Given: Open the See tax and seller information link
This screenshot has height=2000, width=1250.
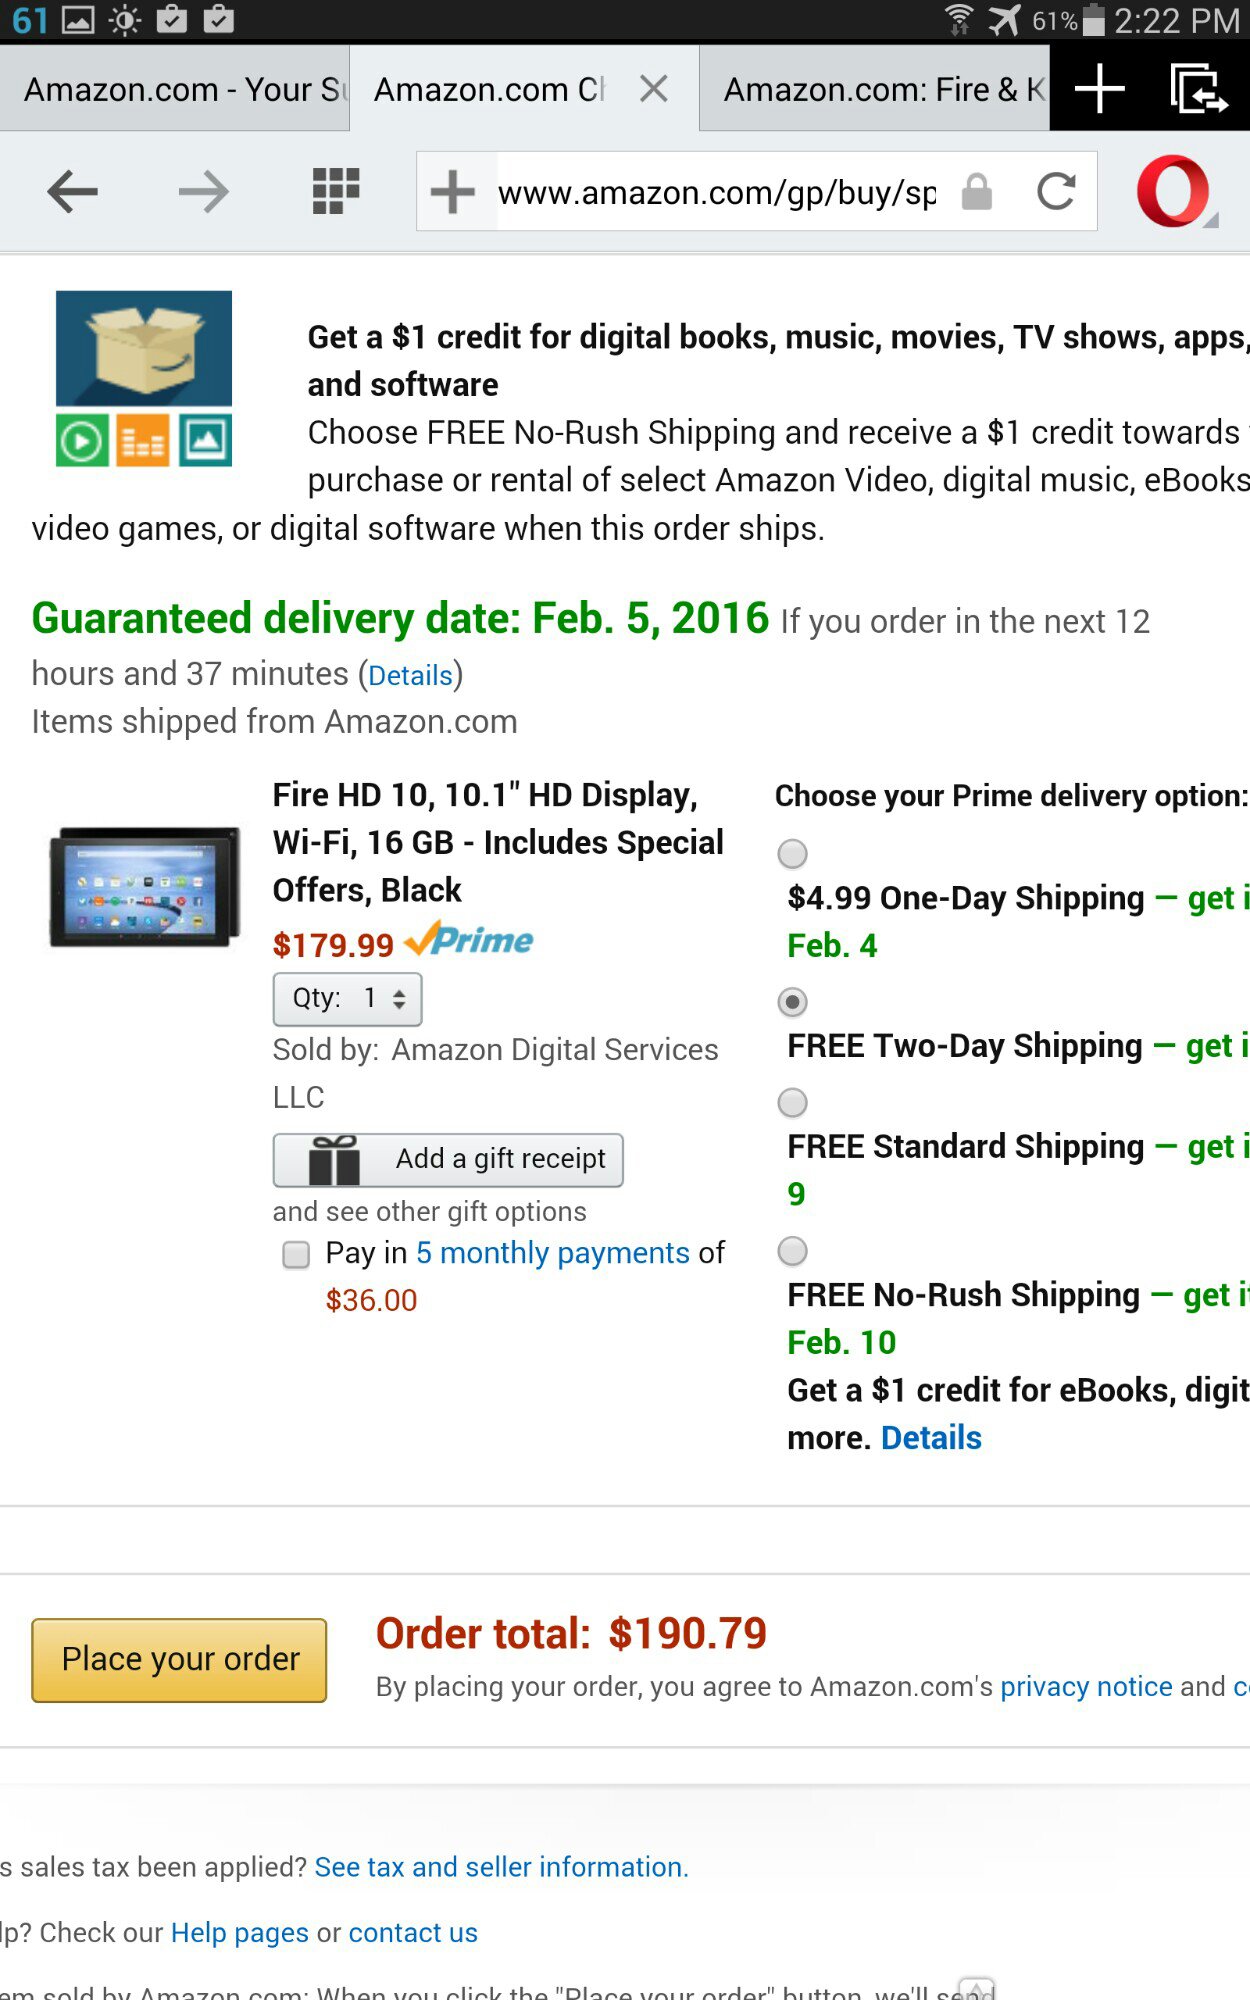Looking at the screenshot, I should click(x=501, y=1867).
